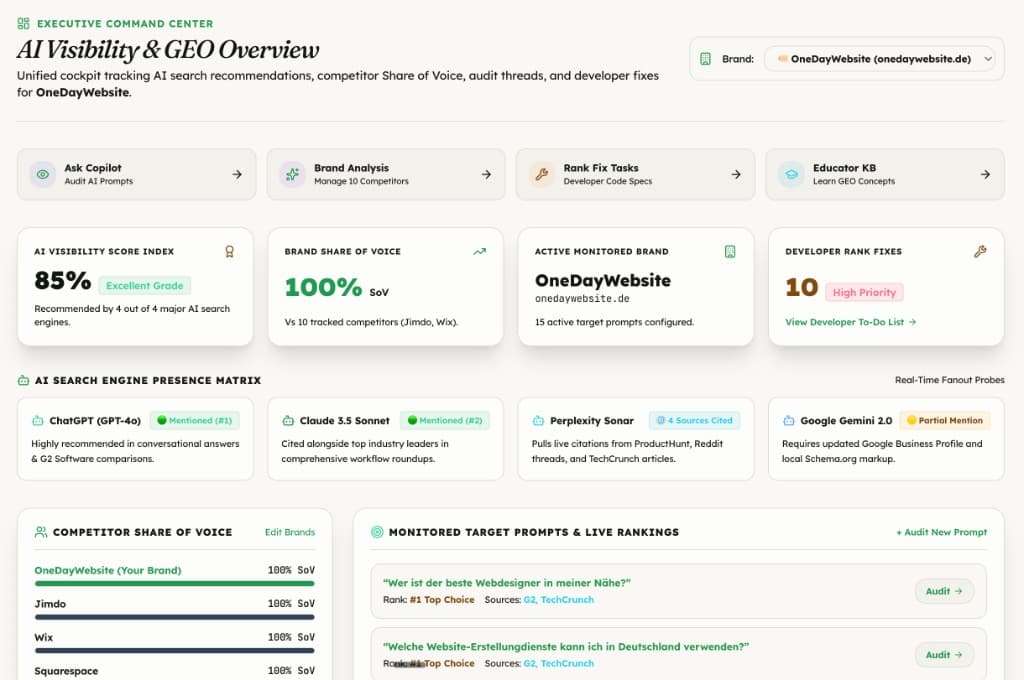
Task: Click the sparkle icon on Brand Analysis
Action: [293, 174]
